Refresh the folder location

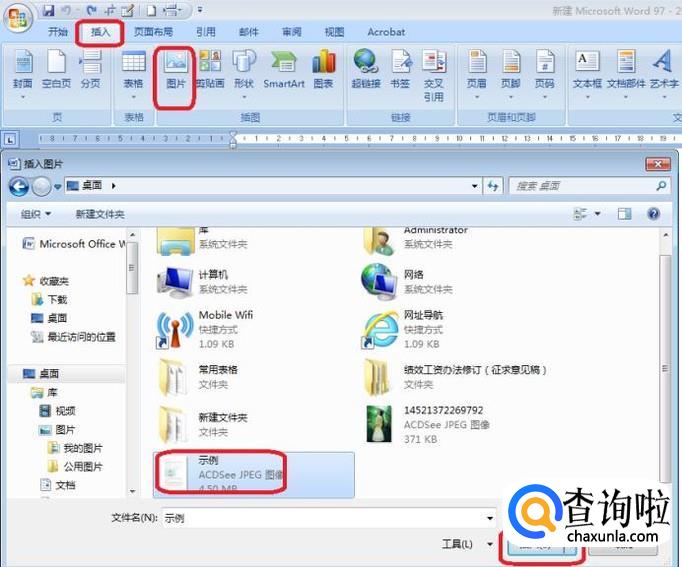(x=493, y=186)
